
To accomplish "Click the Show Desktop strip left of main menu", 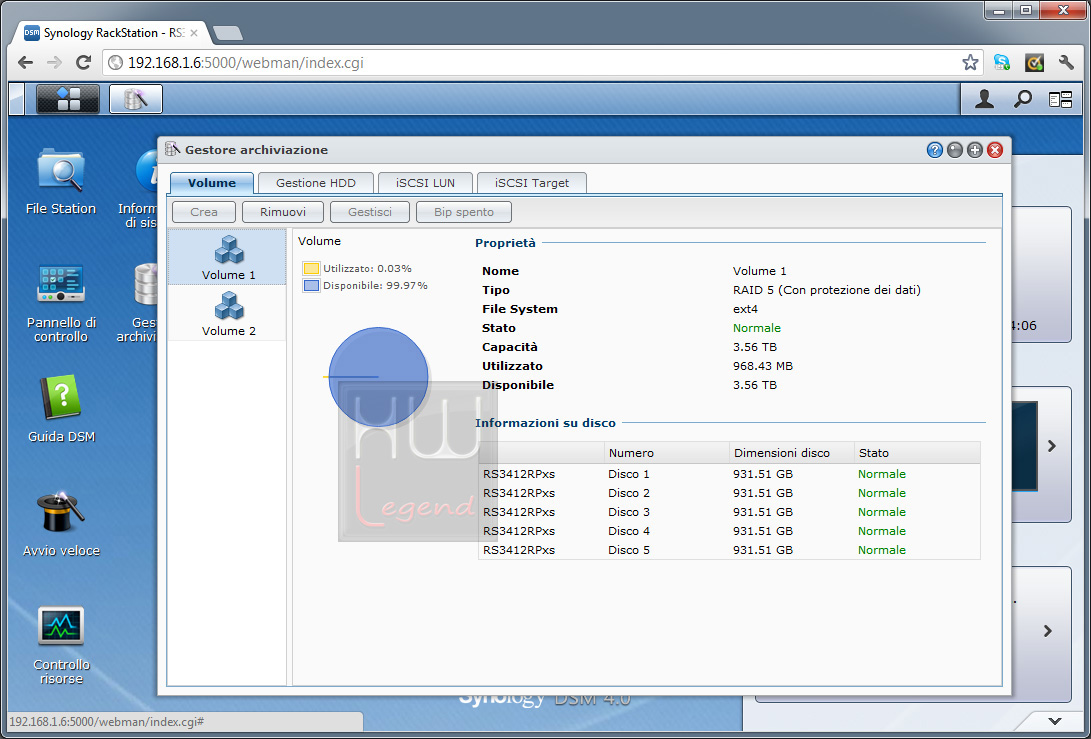I will 17,99.
